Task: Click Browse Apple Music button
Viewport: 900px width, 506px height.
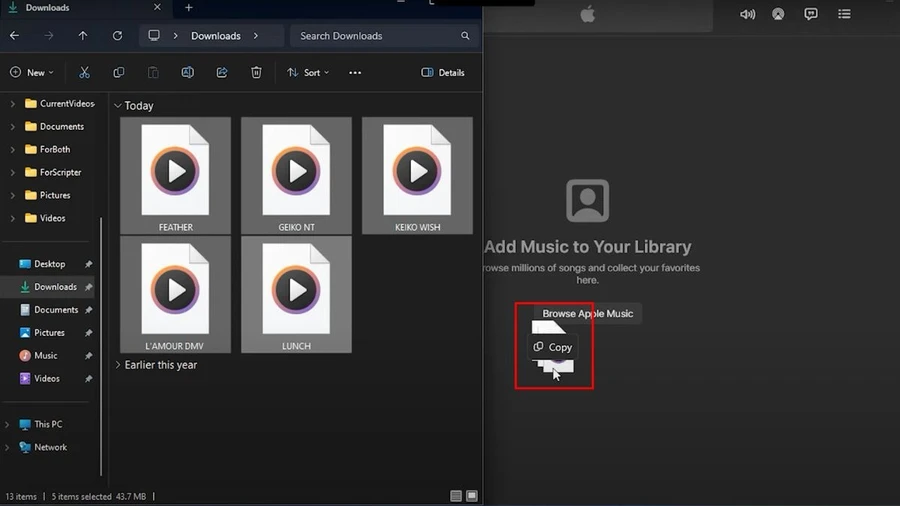Action: [x=588, y=314]
